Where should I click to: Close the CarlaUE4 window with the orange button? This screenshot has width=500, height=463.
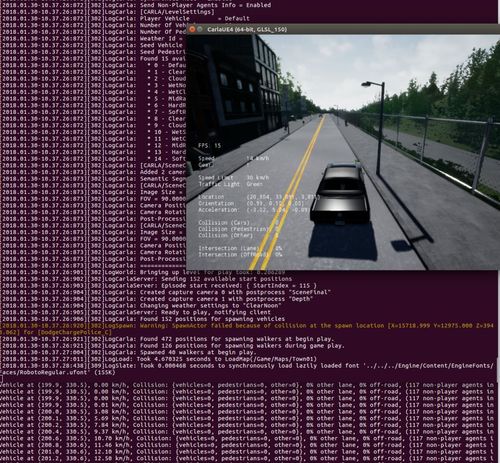192,29
